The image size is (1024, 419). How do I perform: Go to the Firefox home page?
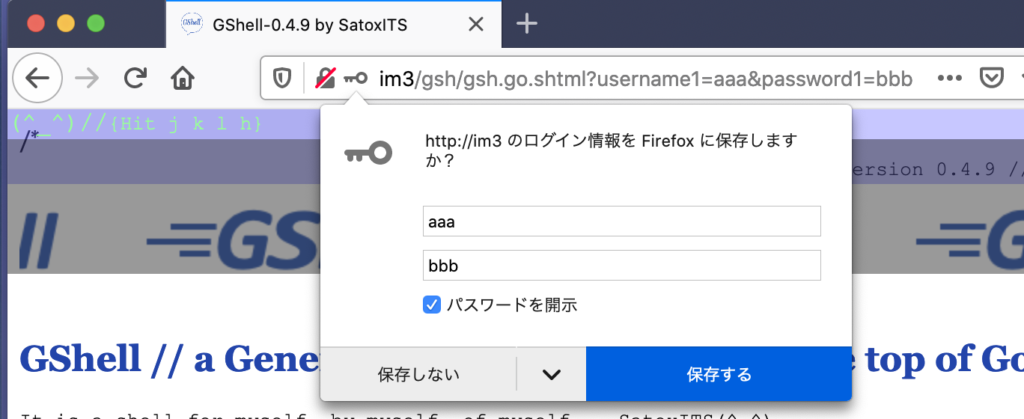pyautogui.click(x=182, y=79)
